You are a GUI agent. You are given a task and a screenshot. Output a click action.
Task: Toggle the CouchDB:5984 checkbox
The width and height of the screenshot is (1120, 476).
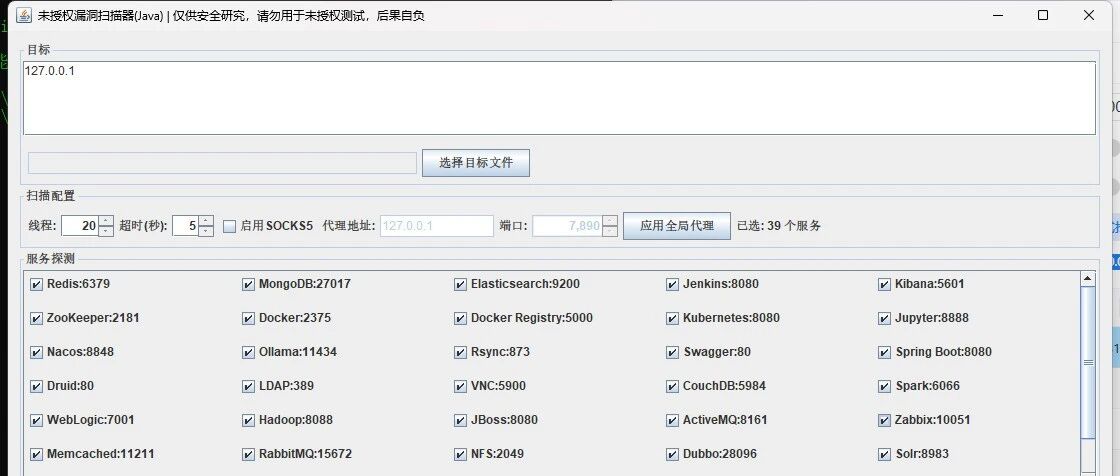coord(672,386)
